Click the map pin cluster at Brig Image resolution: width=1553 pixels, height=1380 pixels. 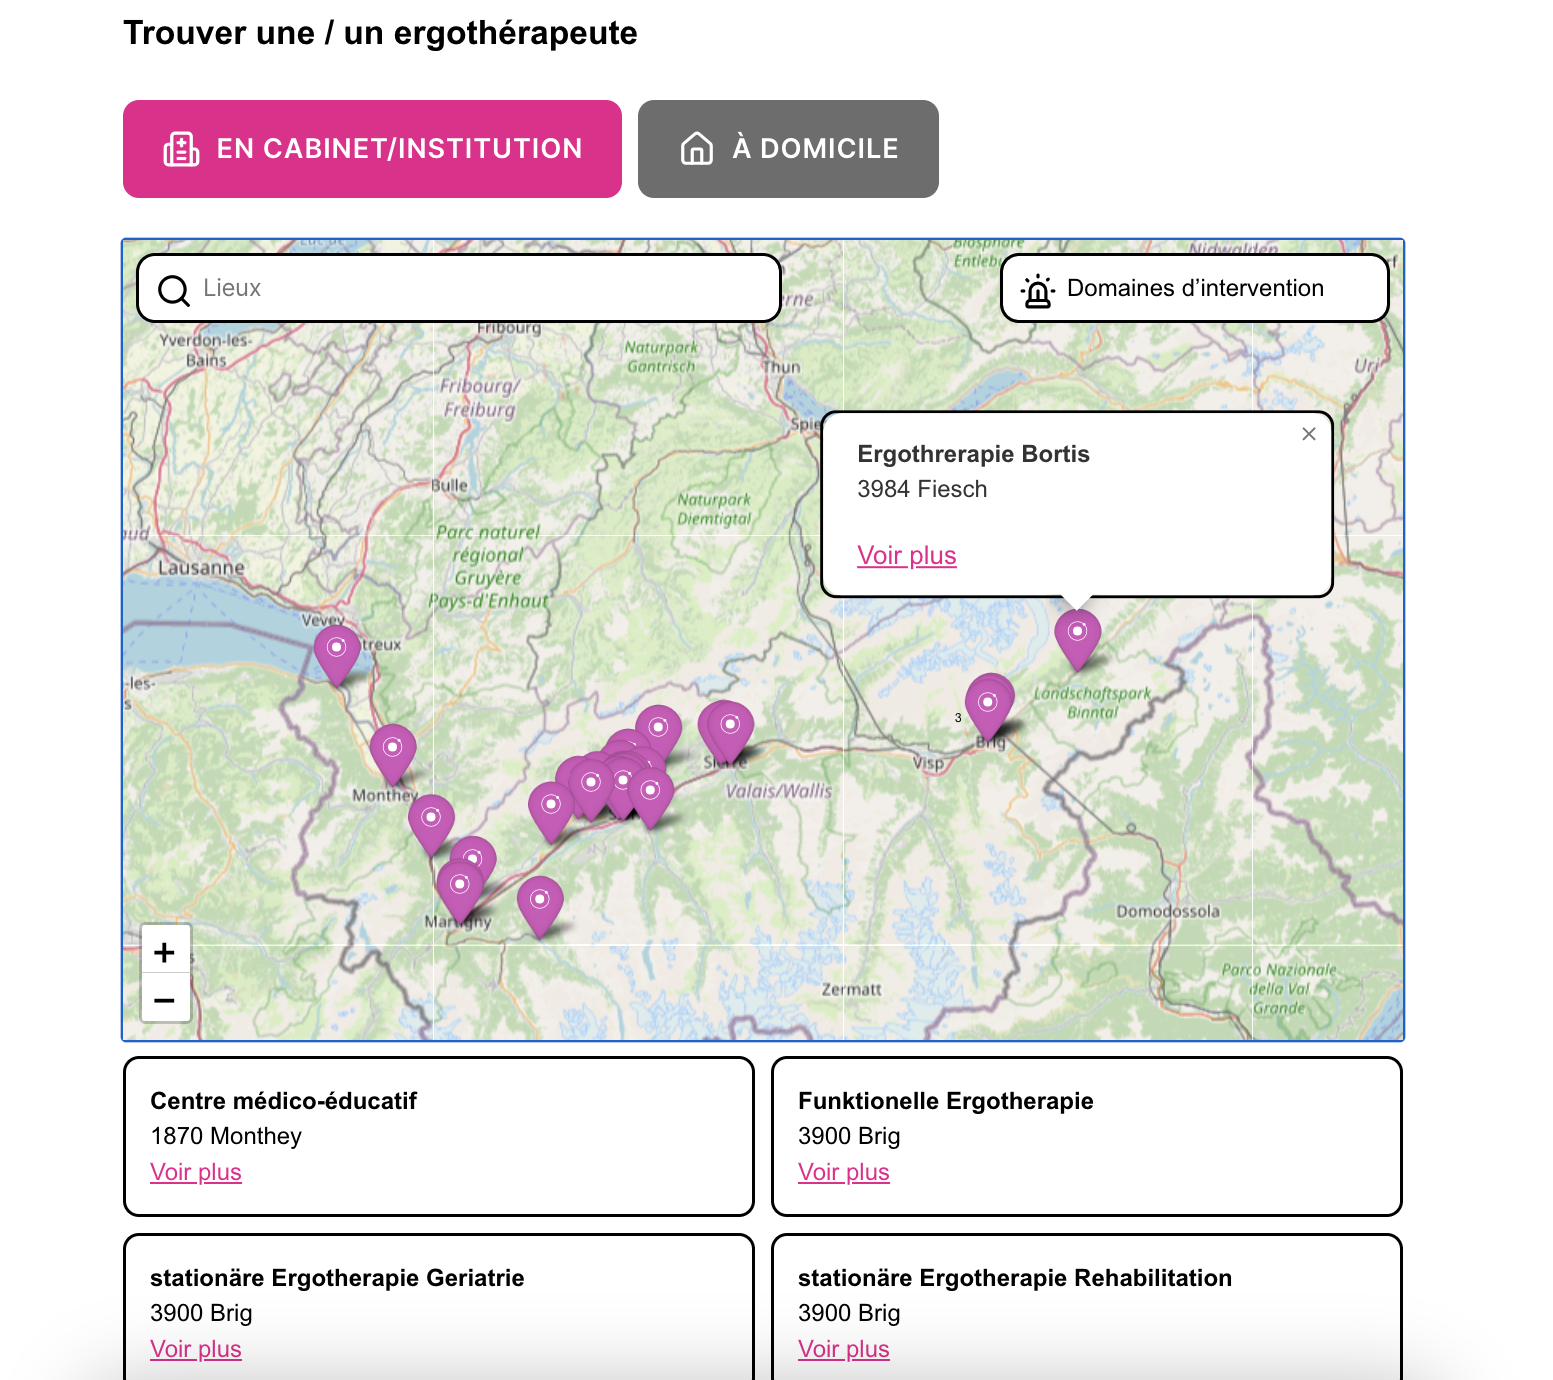(x=988, y=705)
